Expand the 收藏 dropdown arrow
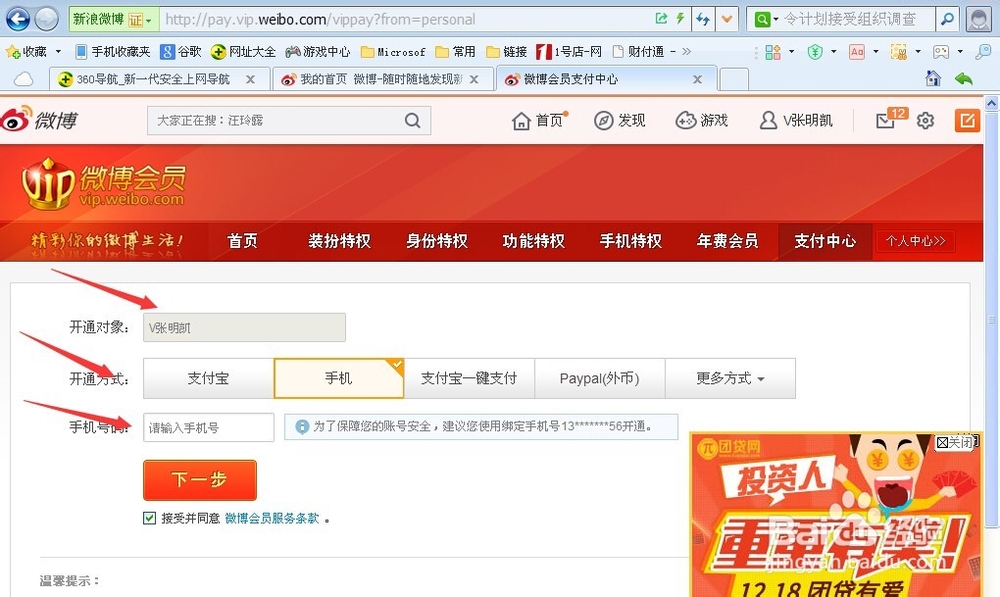 coord(58,52)
